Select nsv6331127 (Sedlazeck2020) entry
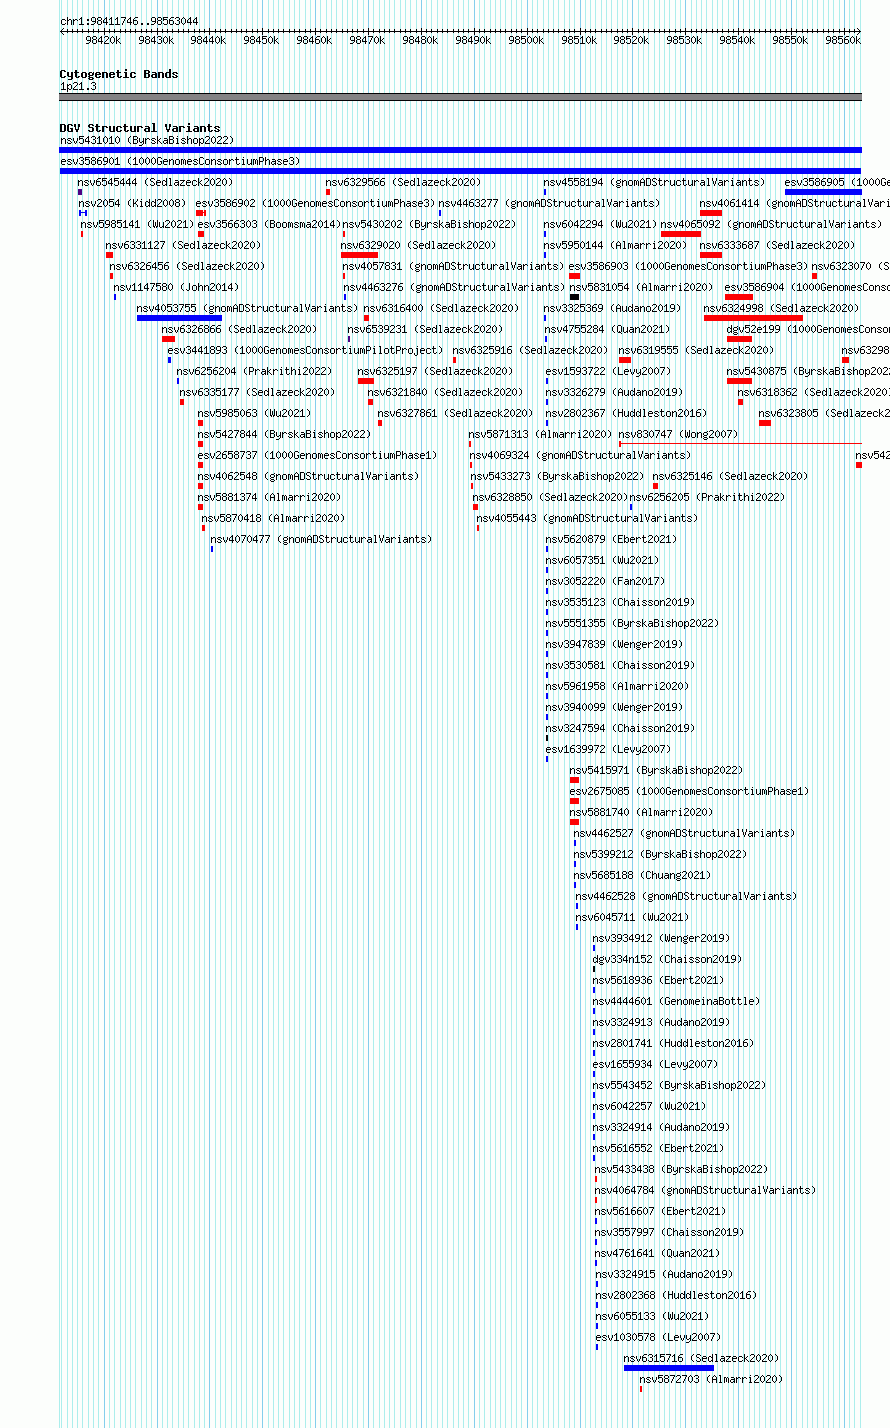 click(183, 246)
